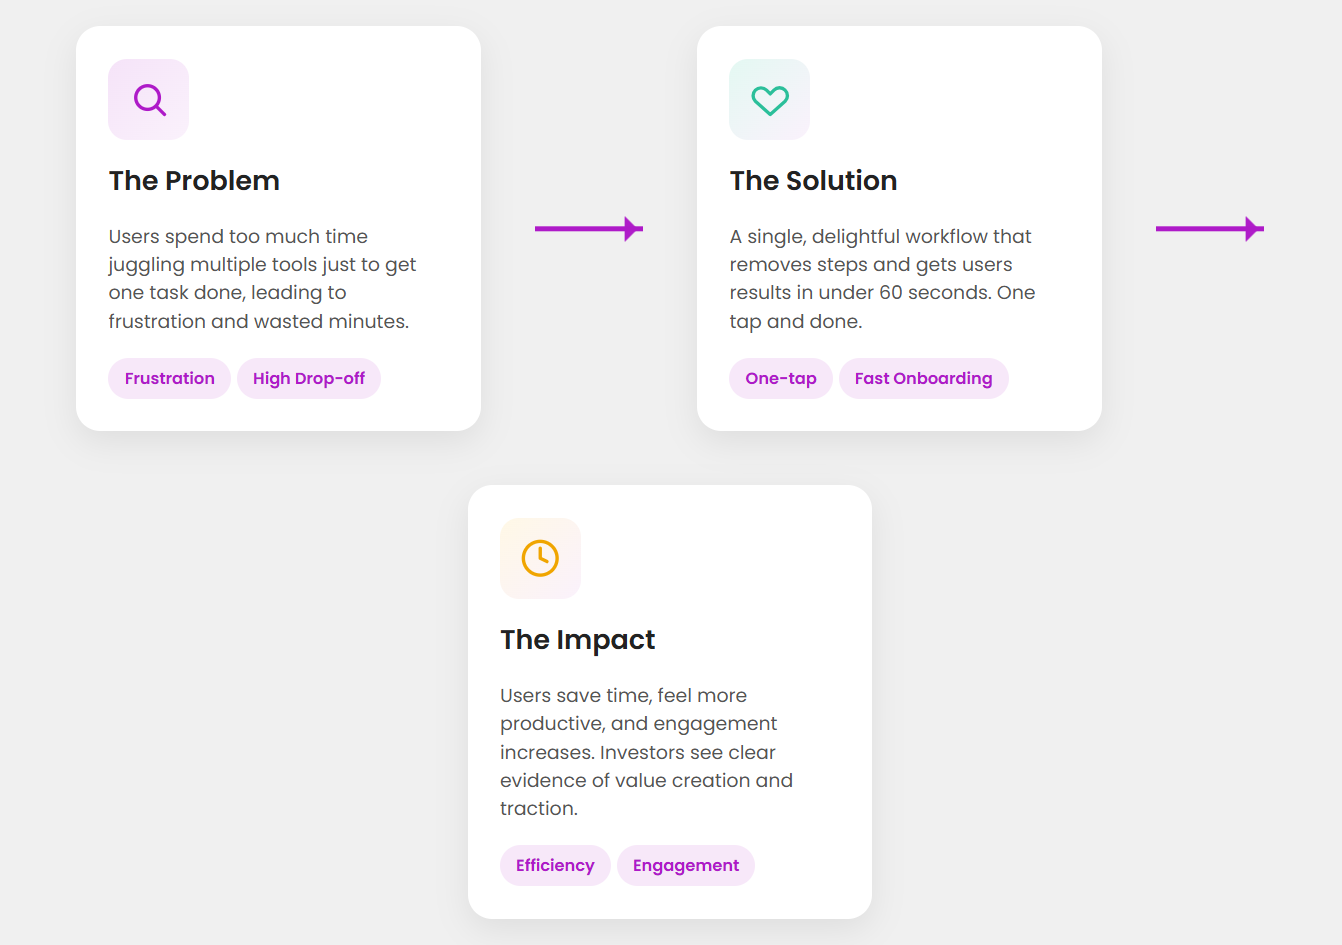Click The Impact heading
The image size is (1342, 945).
pos(578,640)
